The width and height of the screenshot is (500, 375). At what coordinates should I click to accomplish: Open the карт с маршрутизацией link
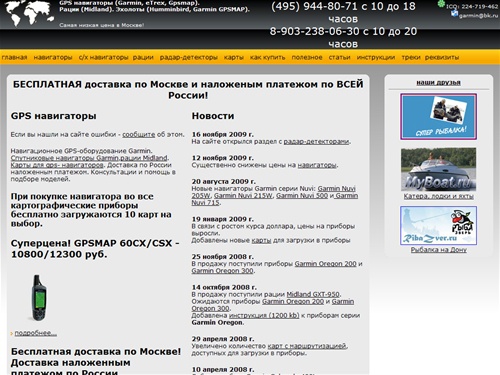click(307, 346)
